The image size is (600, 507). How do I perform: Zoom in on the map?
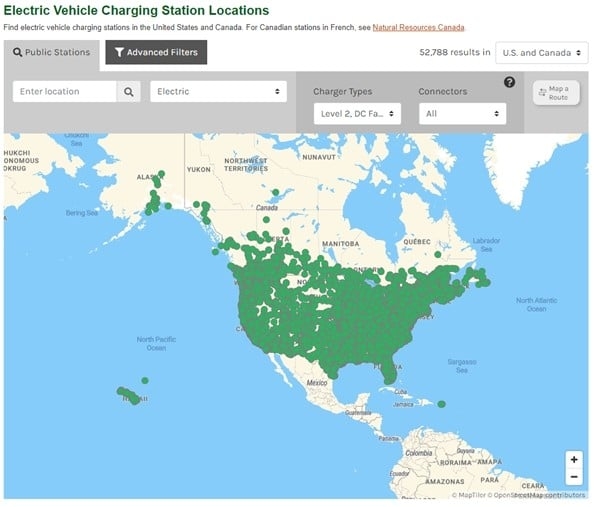(574, 460)
